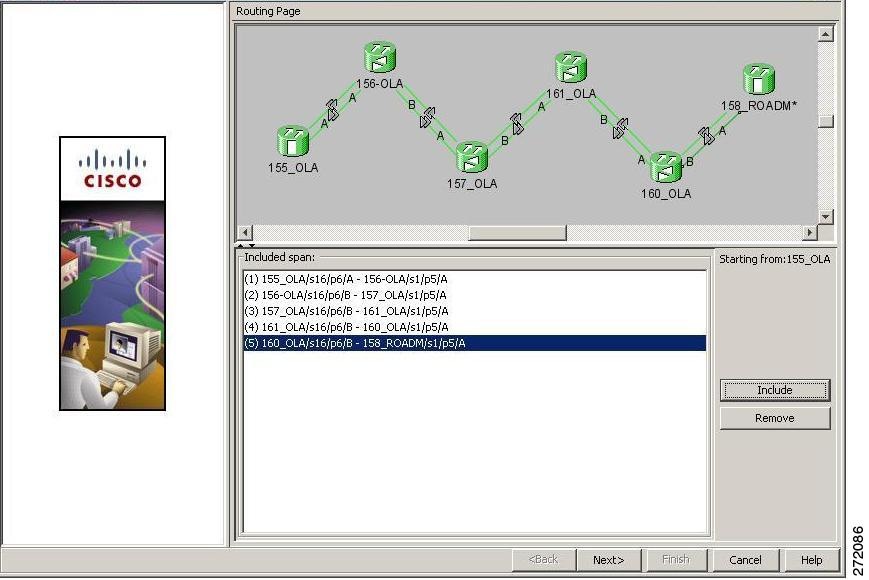Click the map's horizontal scrollbar thumb
This screenshot has width=869, height=580.
click(517, 233)
